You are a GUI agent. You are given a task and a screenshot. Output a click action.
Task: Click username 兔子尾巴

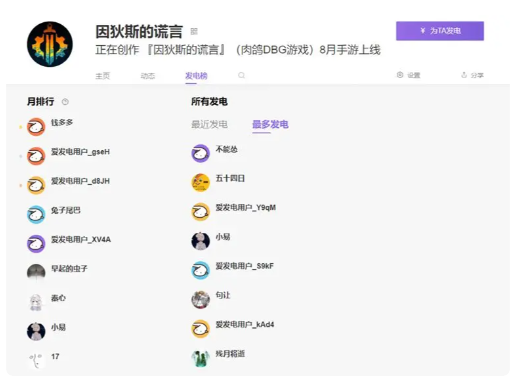coord(66,210)
